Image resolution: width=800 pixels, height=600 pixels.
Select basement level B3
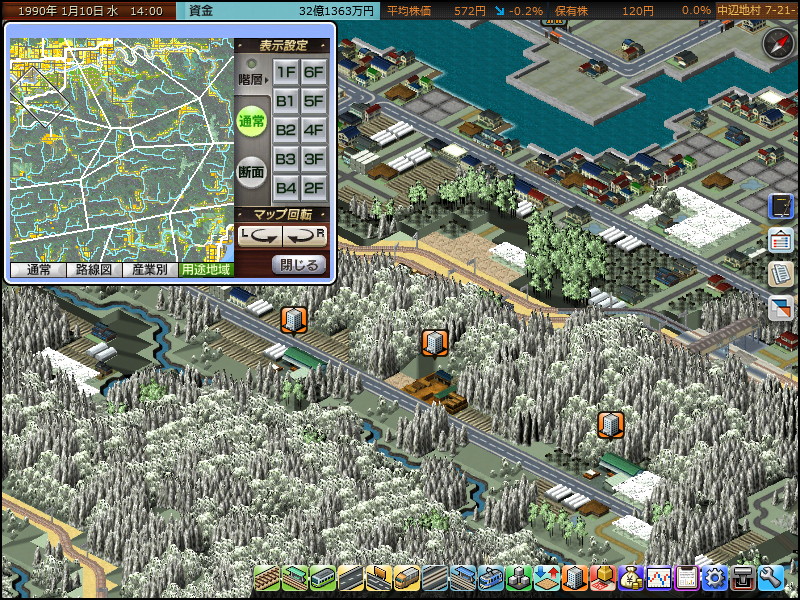pos(286,159)
